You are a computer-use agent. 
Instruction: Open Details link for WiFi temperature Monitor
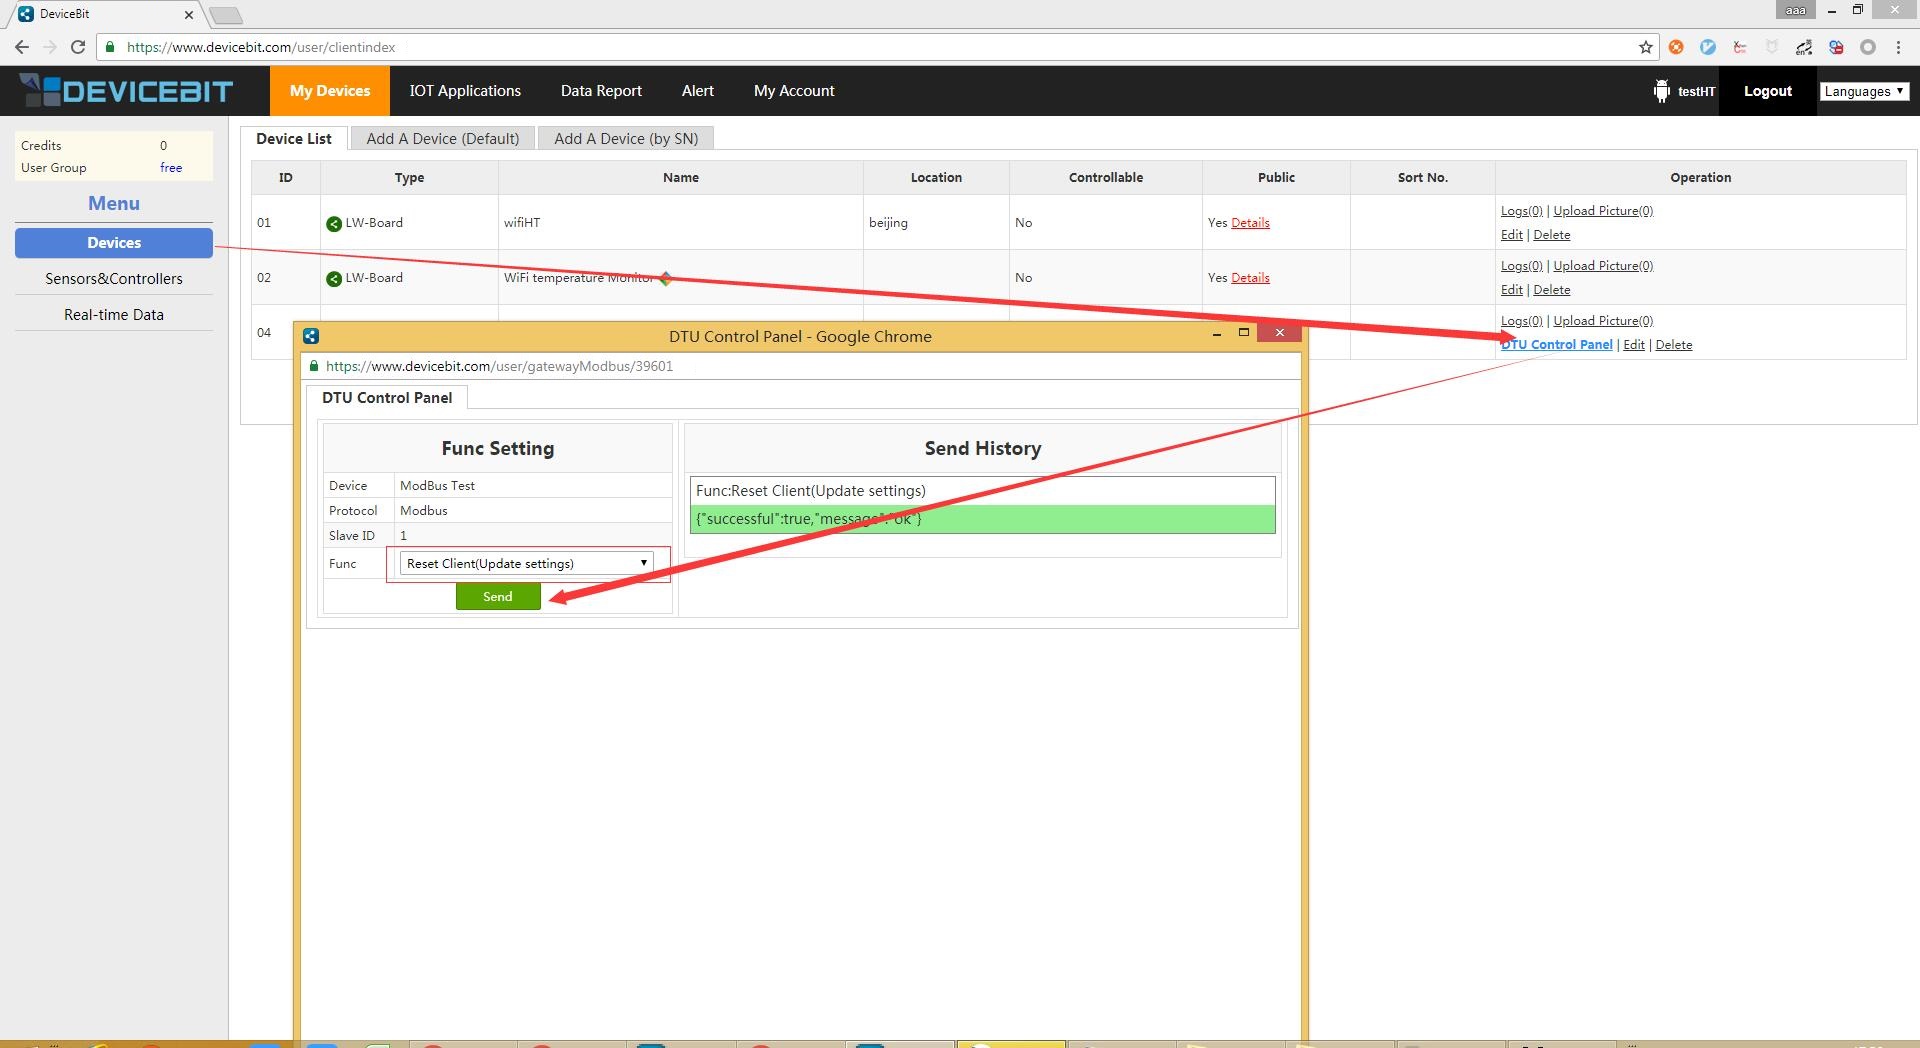coord(1250,278)
